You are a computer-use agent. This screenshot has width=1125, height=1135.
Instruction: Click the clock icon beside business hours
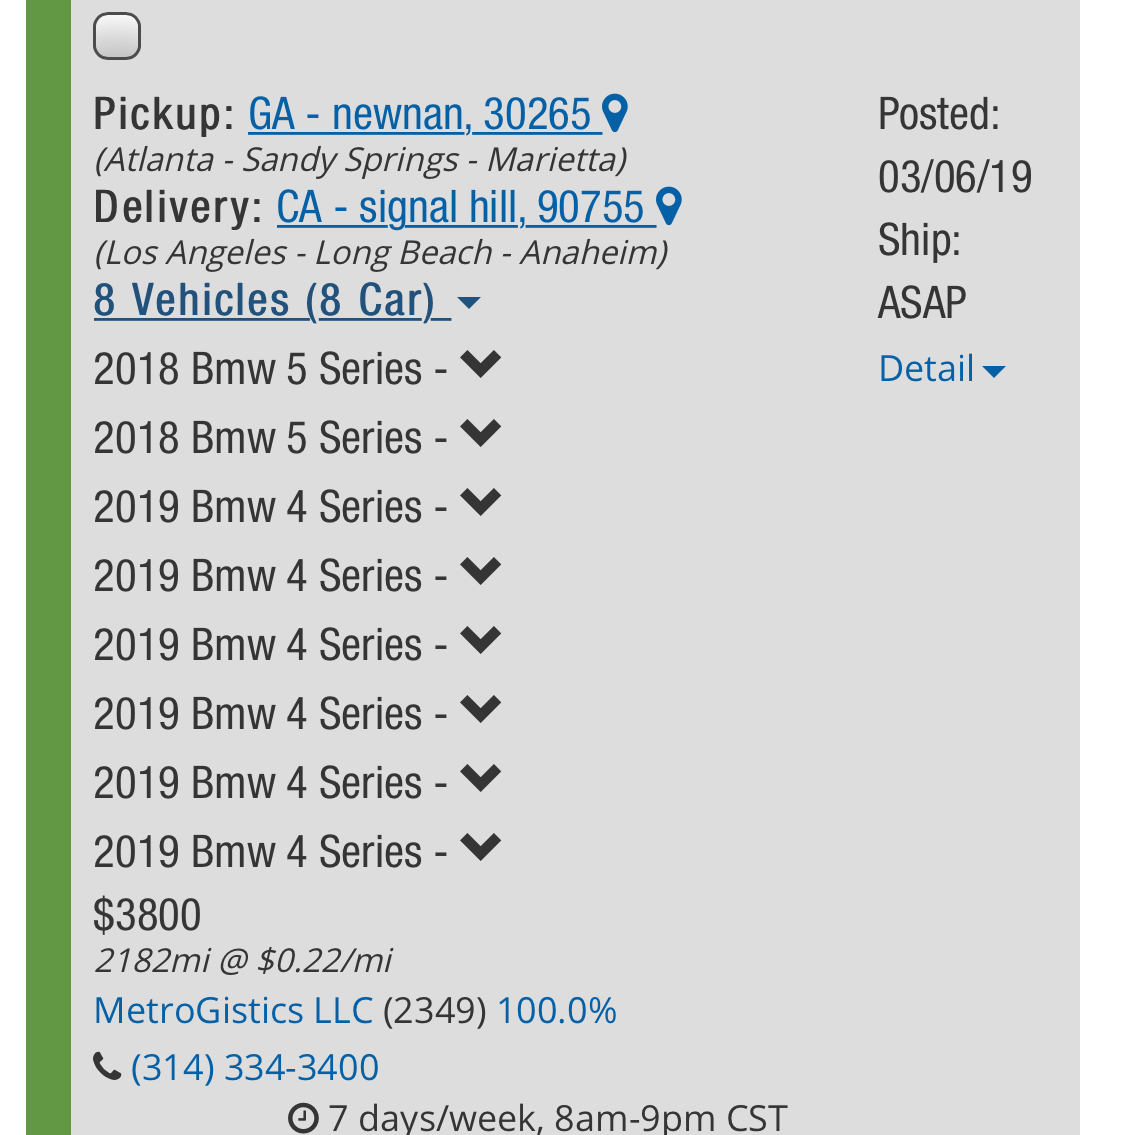click(x=303, y=1118)
